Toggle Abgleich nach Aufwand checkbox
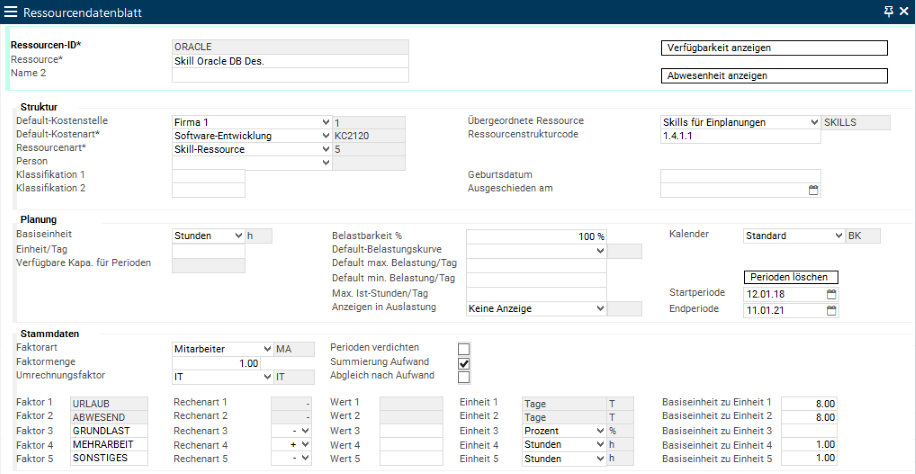The image size is (916, 474). click(463, 377)
